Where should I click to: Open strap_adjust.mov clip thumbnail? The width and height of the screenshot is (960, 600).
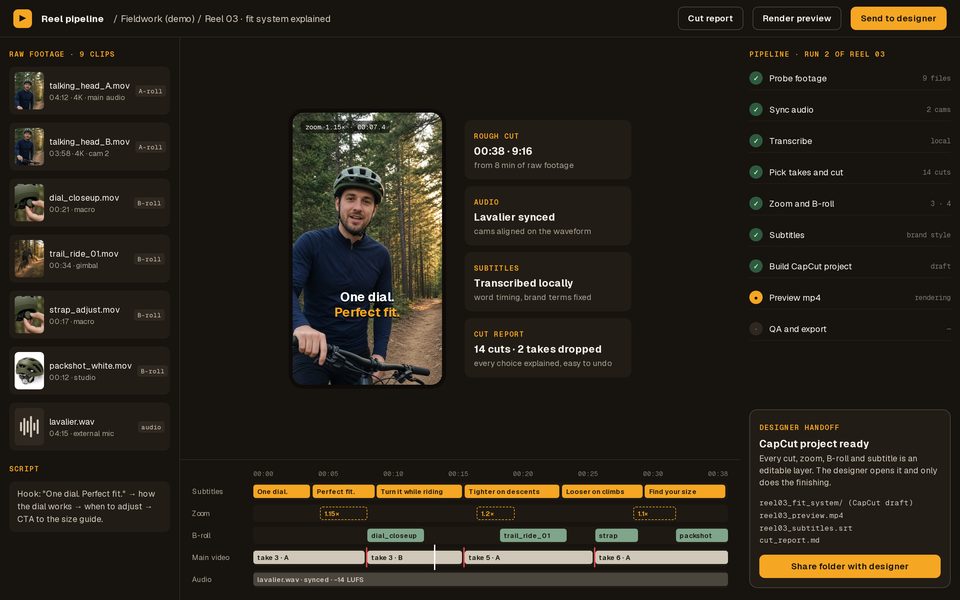coord(29,315)
